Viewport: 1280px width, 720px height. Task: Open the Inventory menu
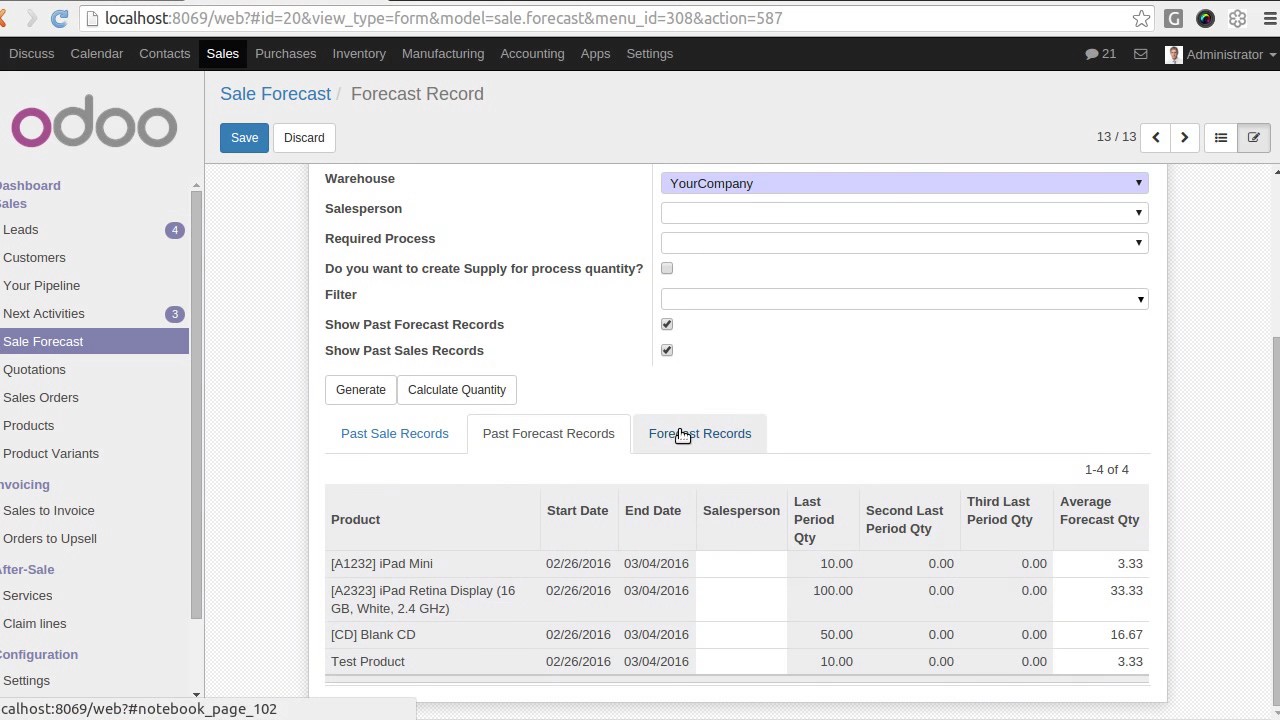(x=359, y=54)
